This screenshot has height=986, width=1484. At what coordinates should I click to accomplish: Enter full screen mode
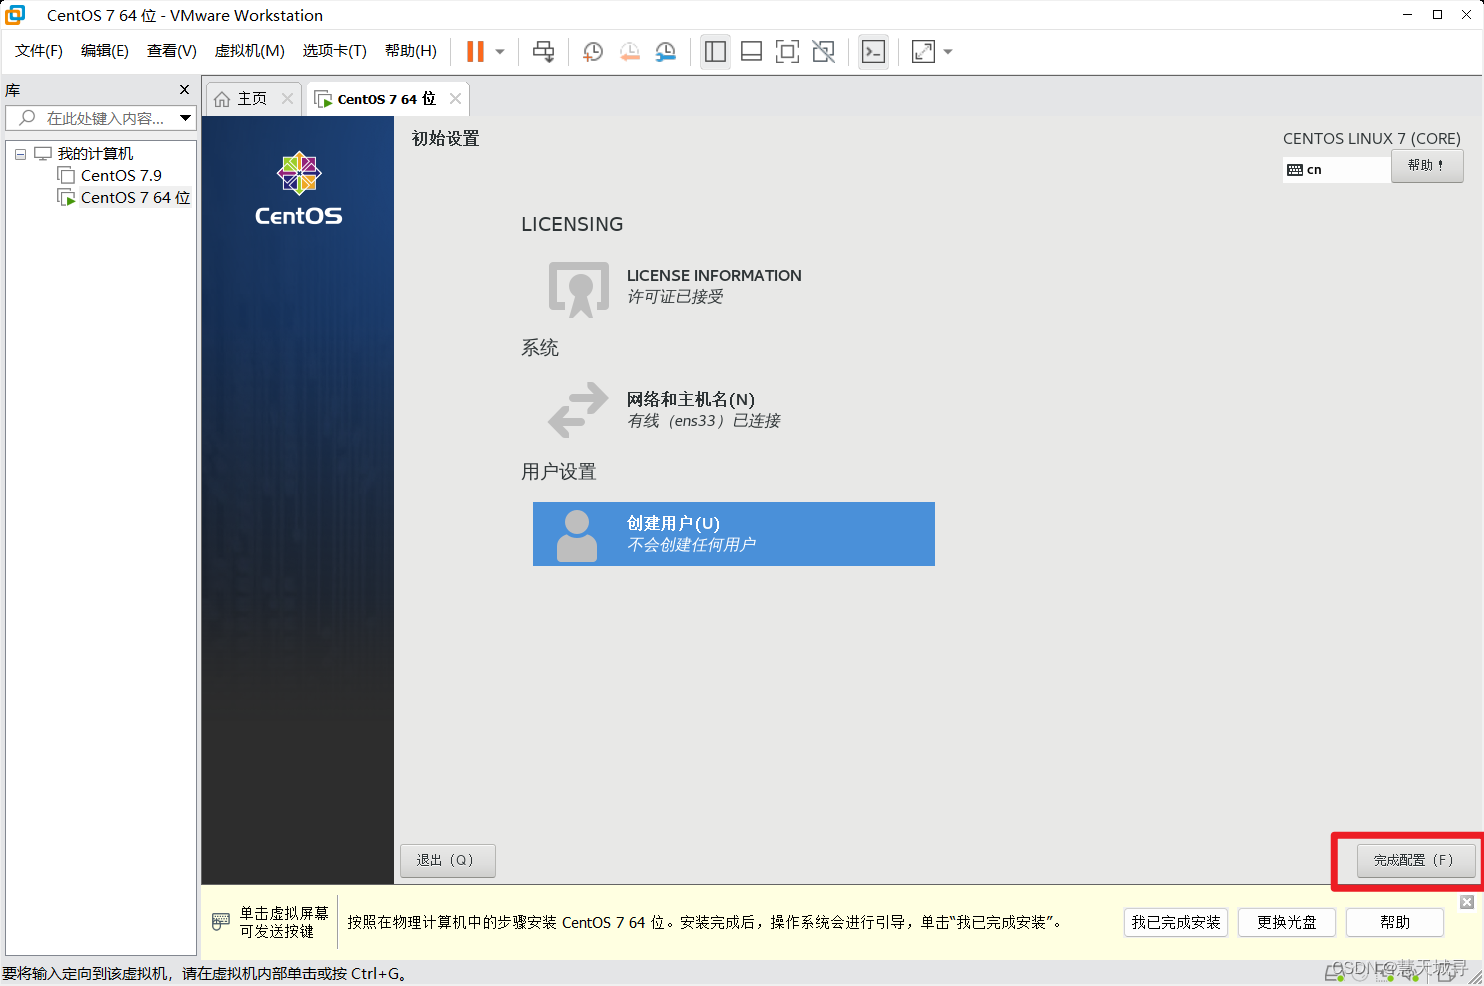click(x=787, y=52)
